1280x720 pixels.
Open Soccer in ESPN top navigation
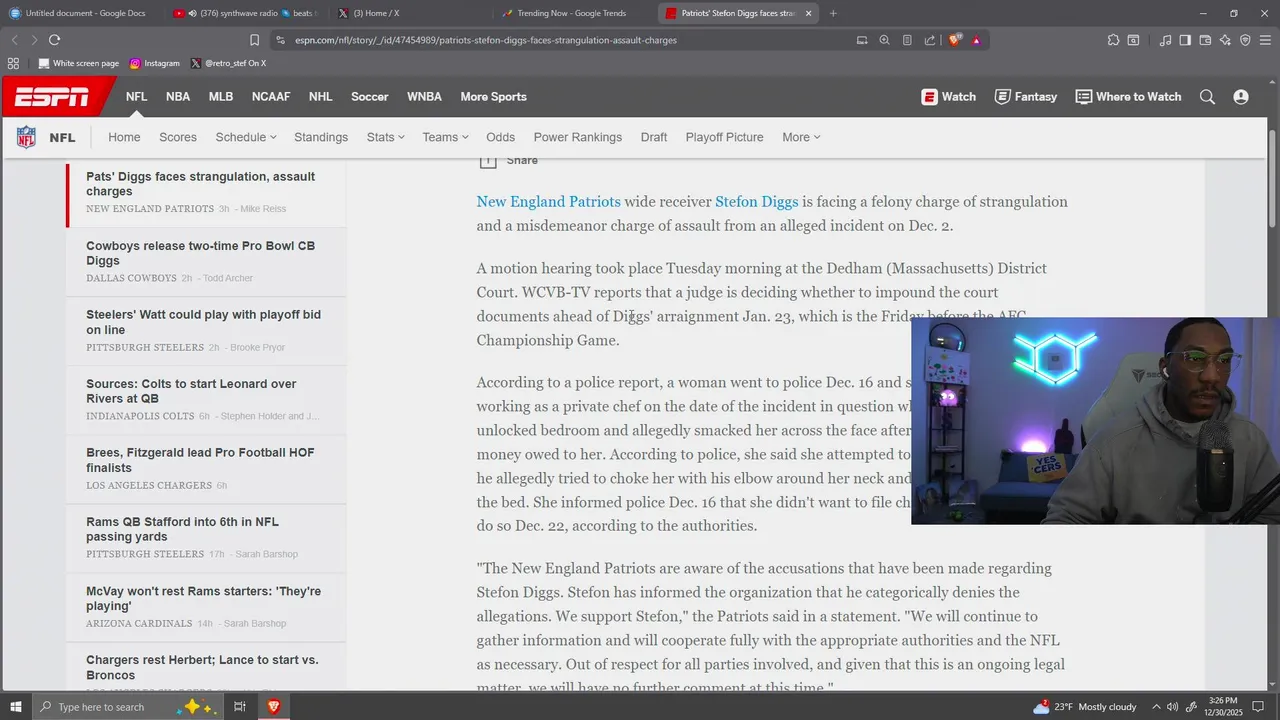coord(369,97)
